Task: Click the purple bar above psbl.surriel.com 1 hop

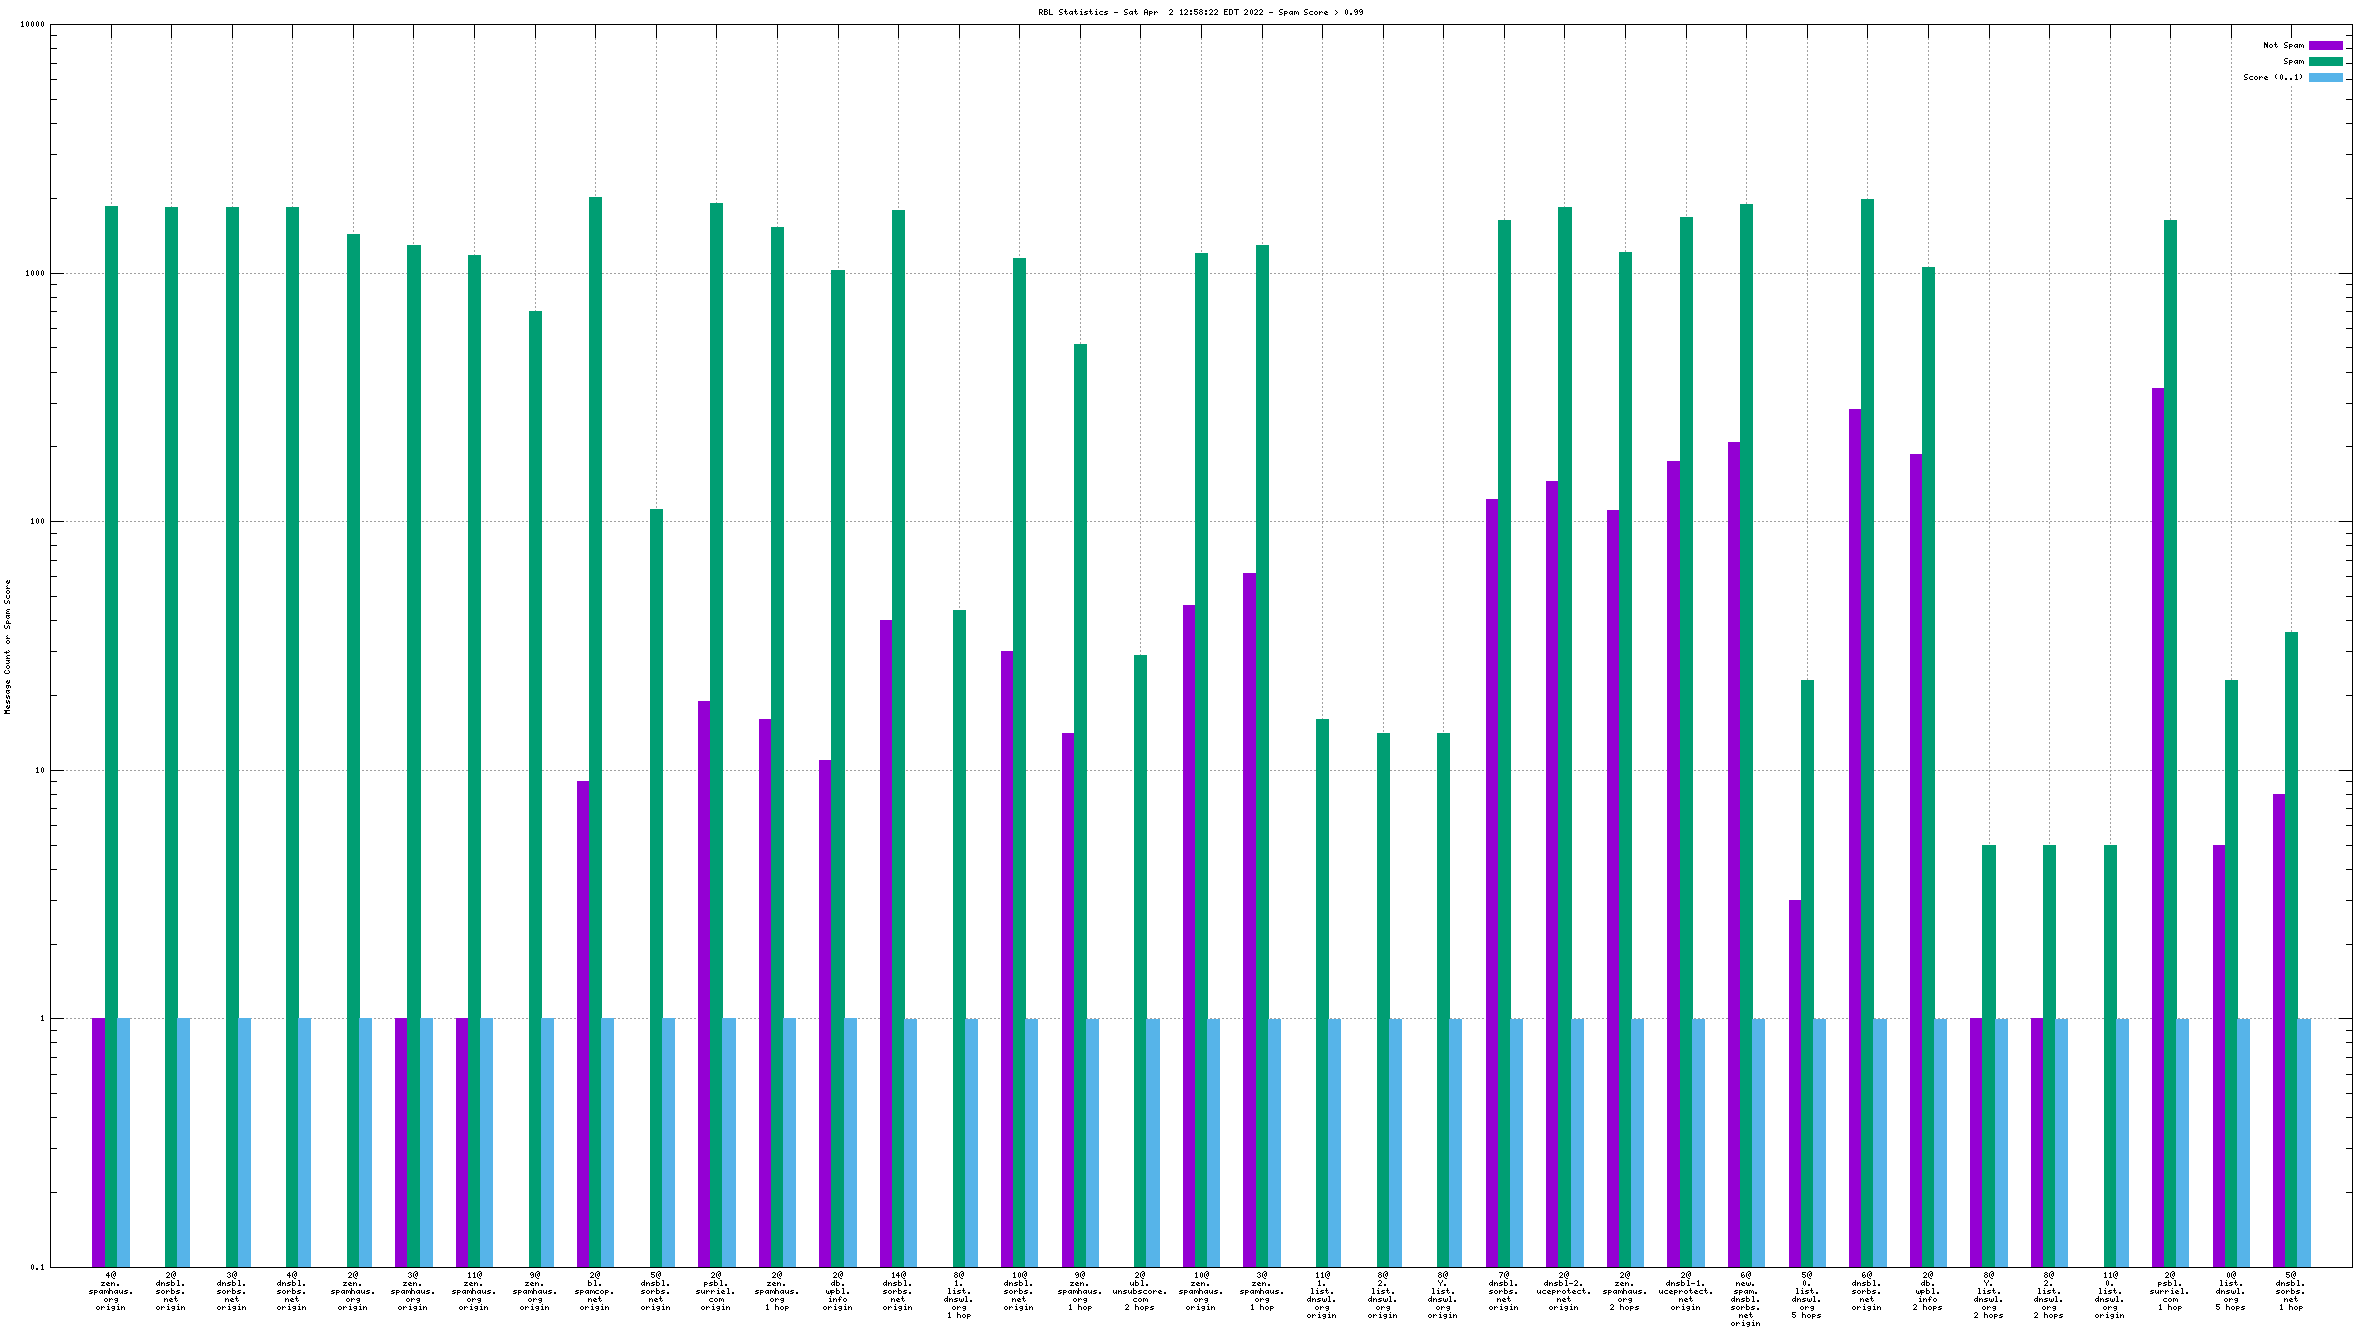Action: (2158, 800)
